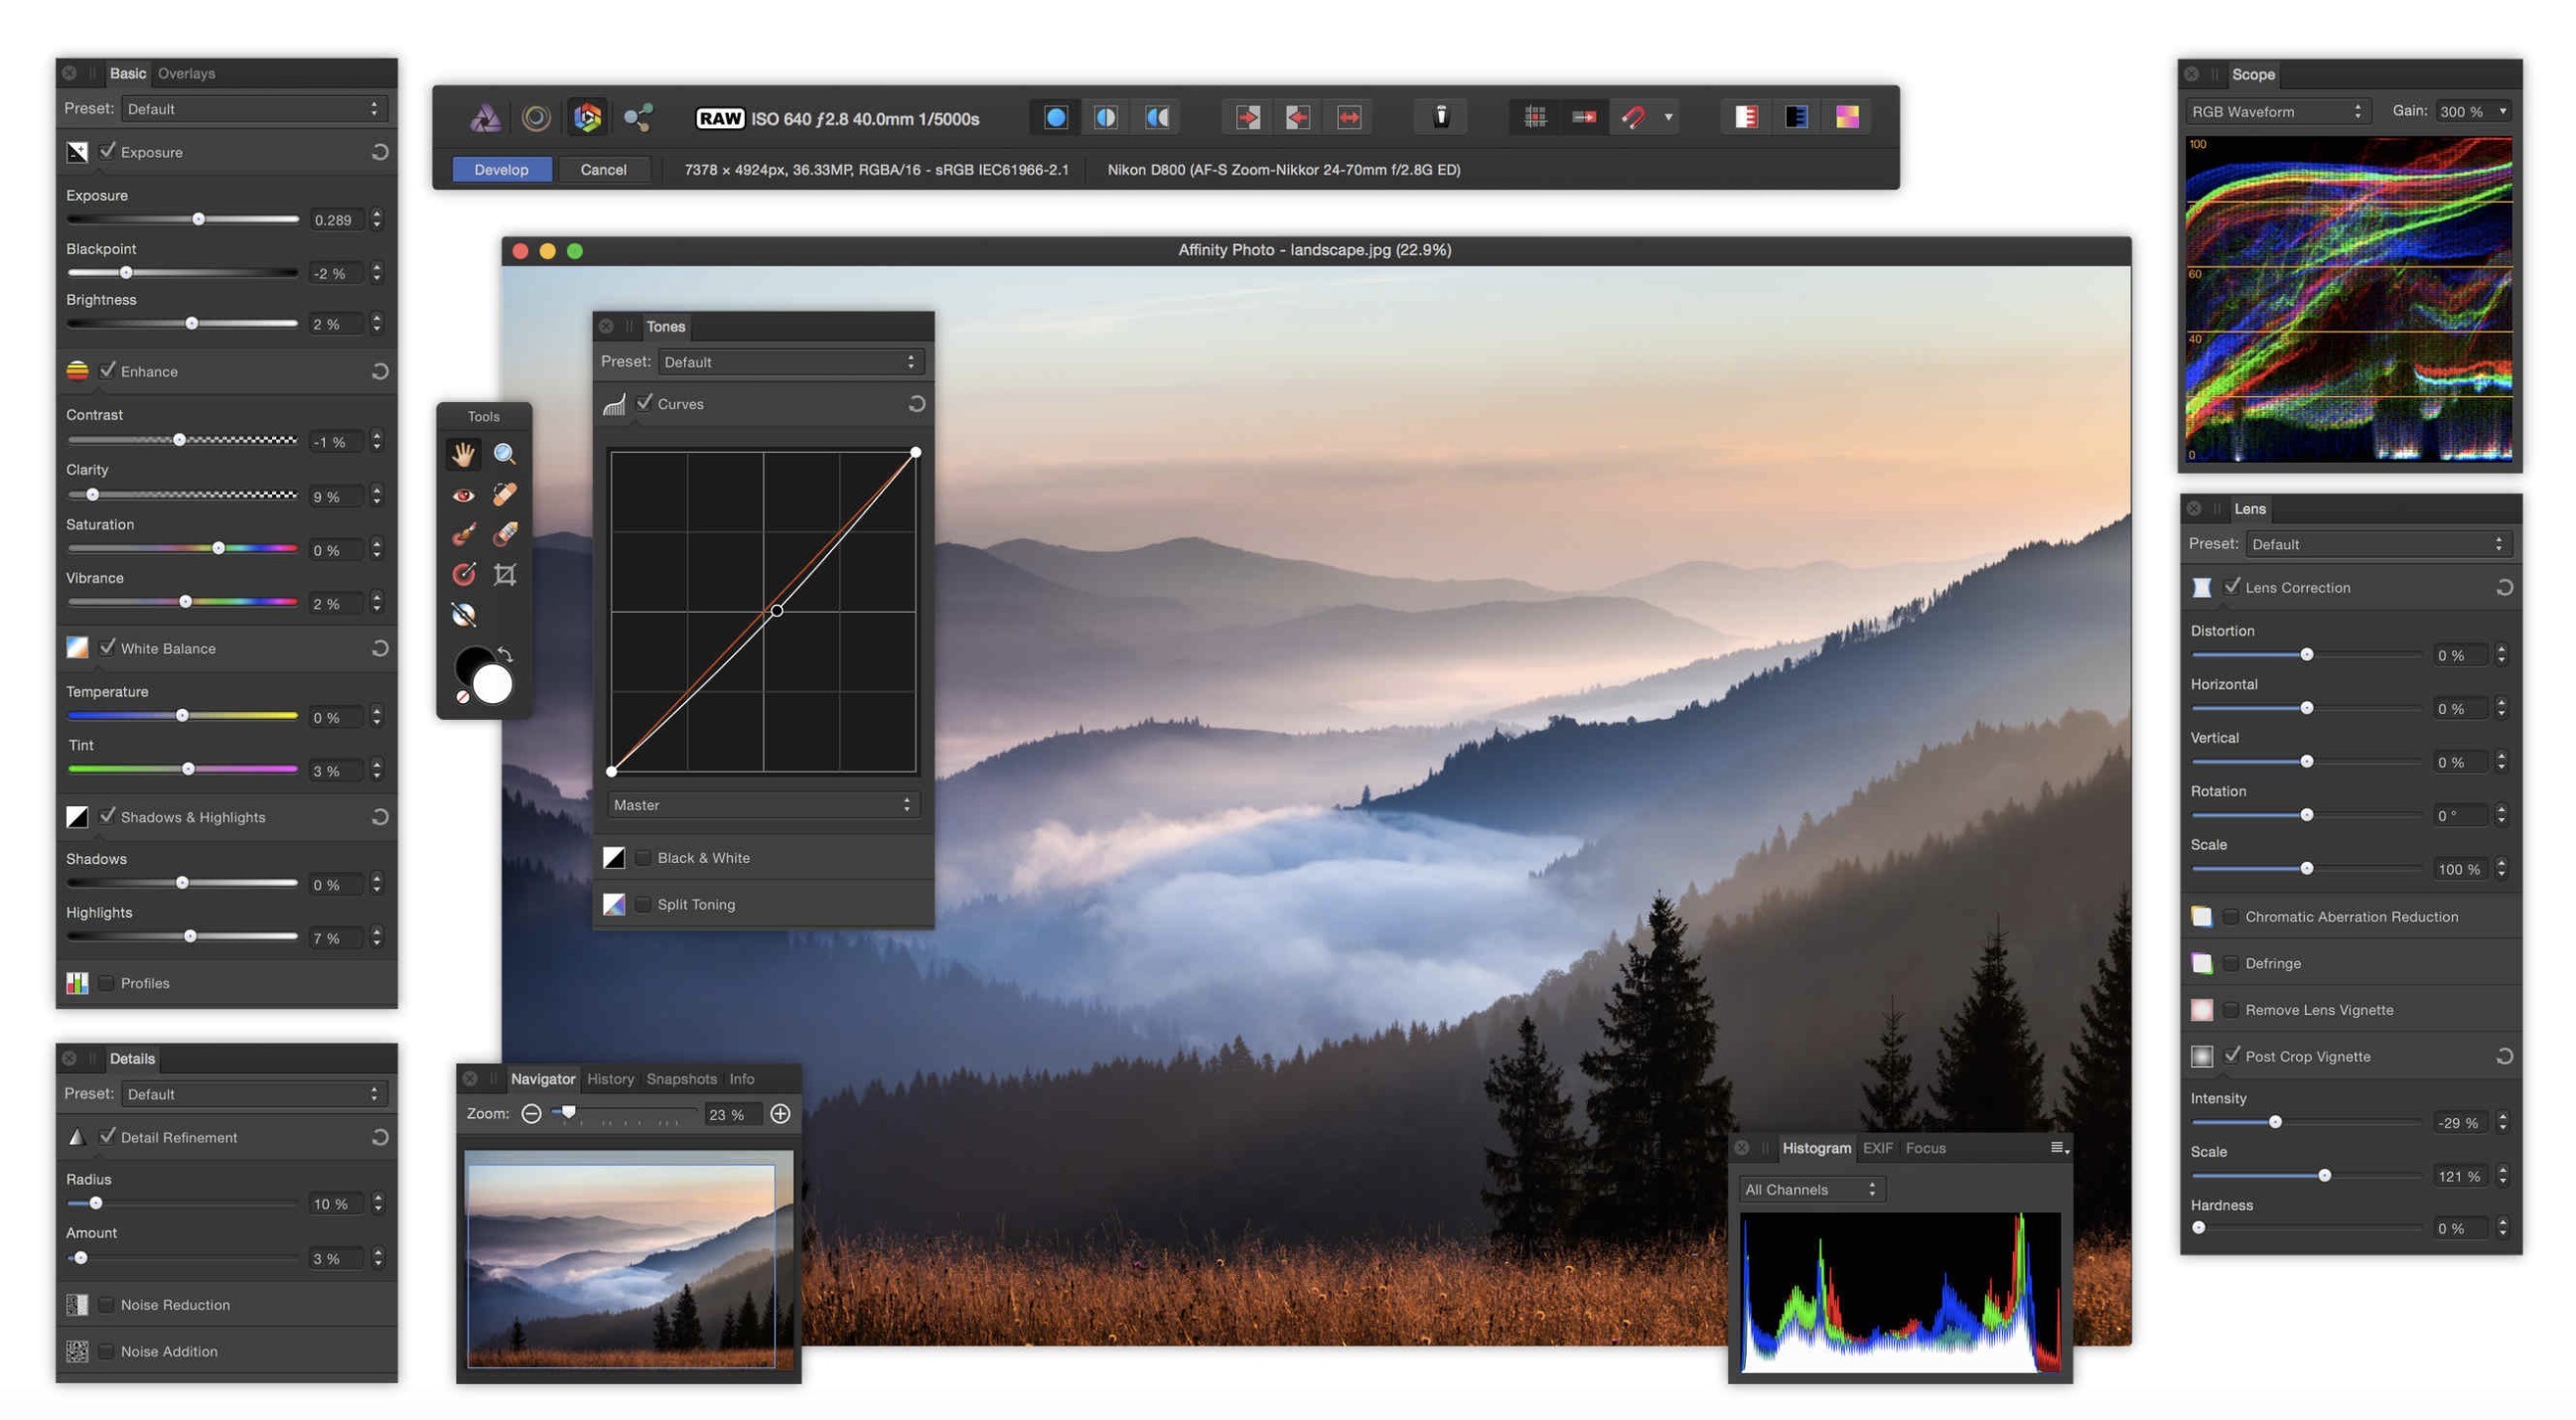Click the Develop button
2576x1420 pixels.
[501, 170]
